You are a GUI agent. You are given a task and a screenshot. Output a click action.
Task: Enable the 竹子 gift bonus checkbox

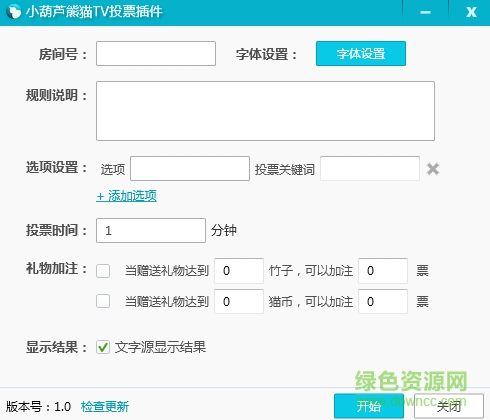tap(103, 271)
